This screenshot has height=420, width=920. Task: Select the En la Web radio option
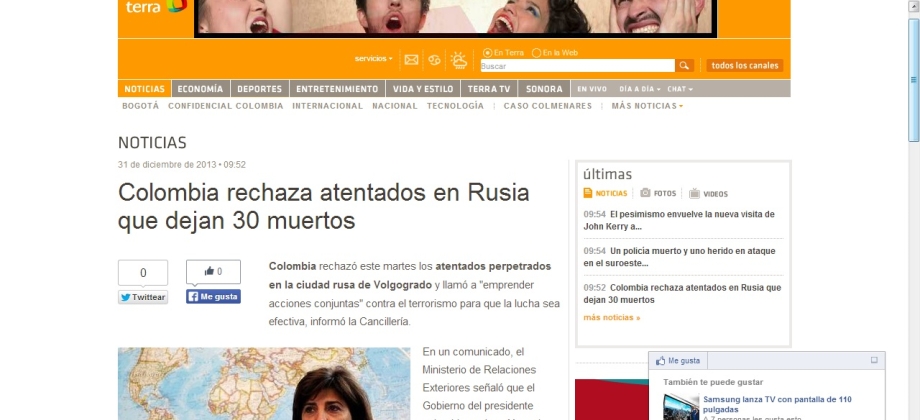[536, 53]
